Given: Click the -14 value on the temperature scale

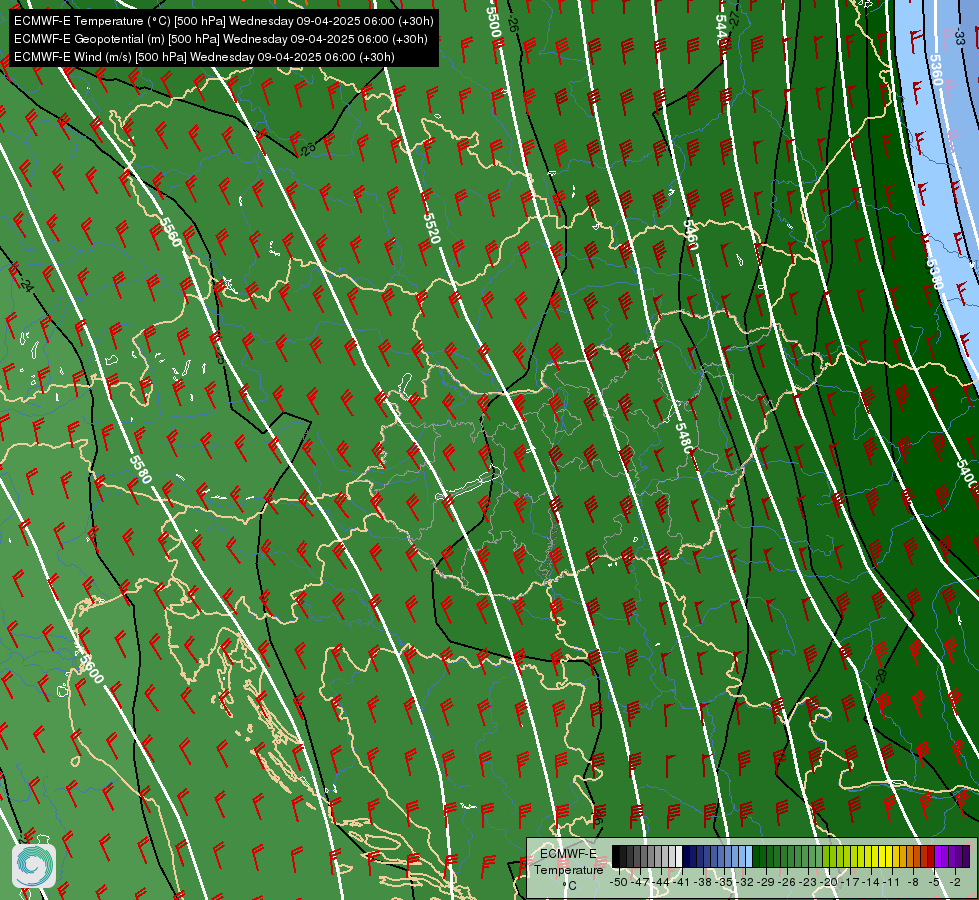Looking at the screenshot, I should [x=871, y=882].
